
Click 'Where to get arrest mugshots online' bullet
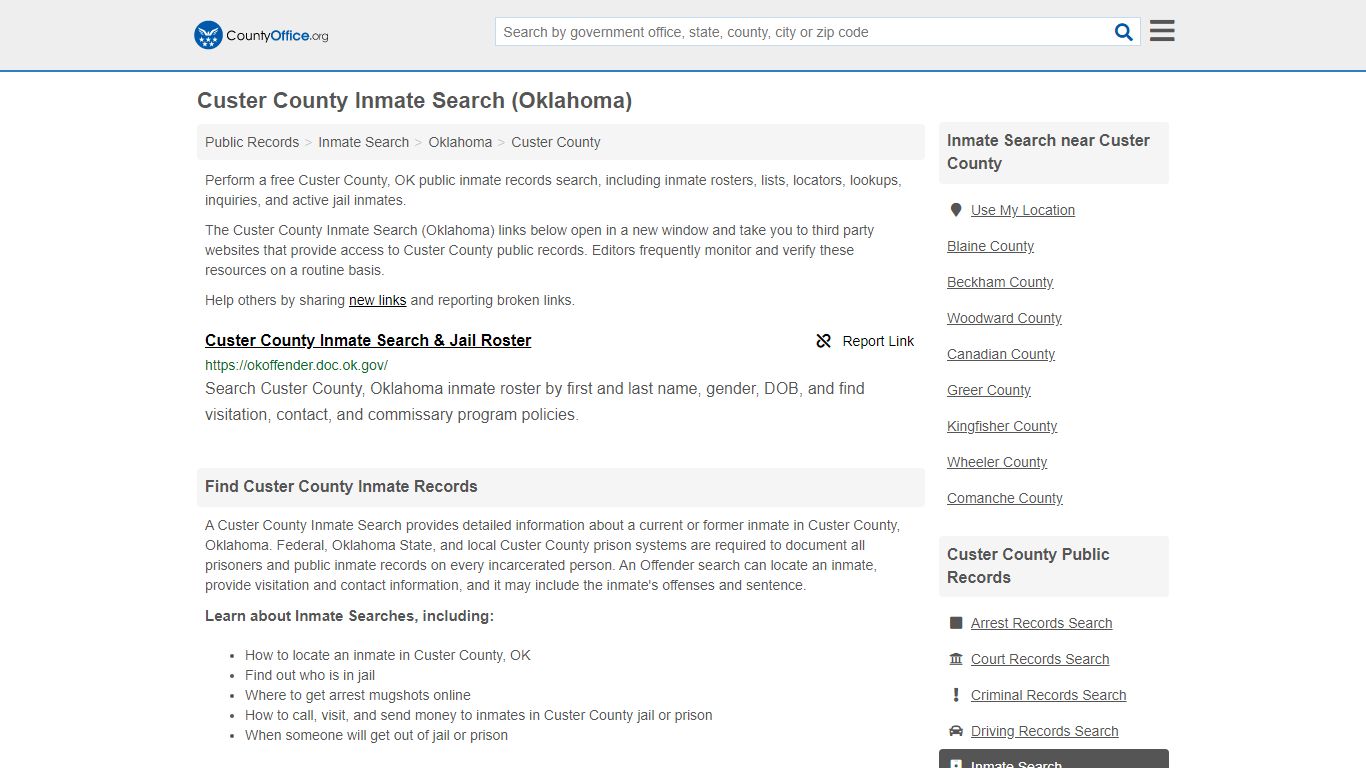coord(358,695)
